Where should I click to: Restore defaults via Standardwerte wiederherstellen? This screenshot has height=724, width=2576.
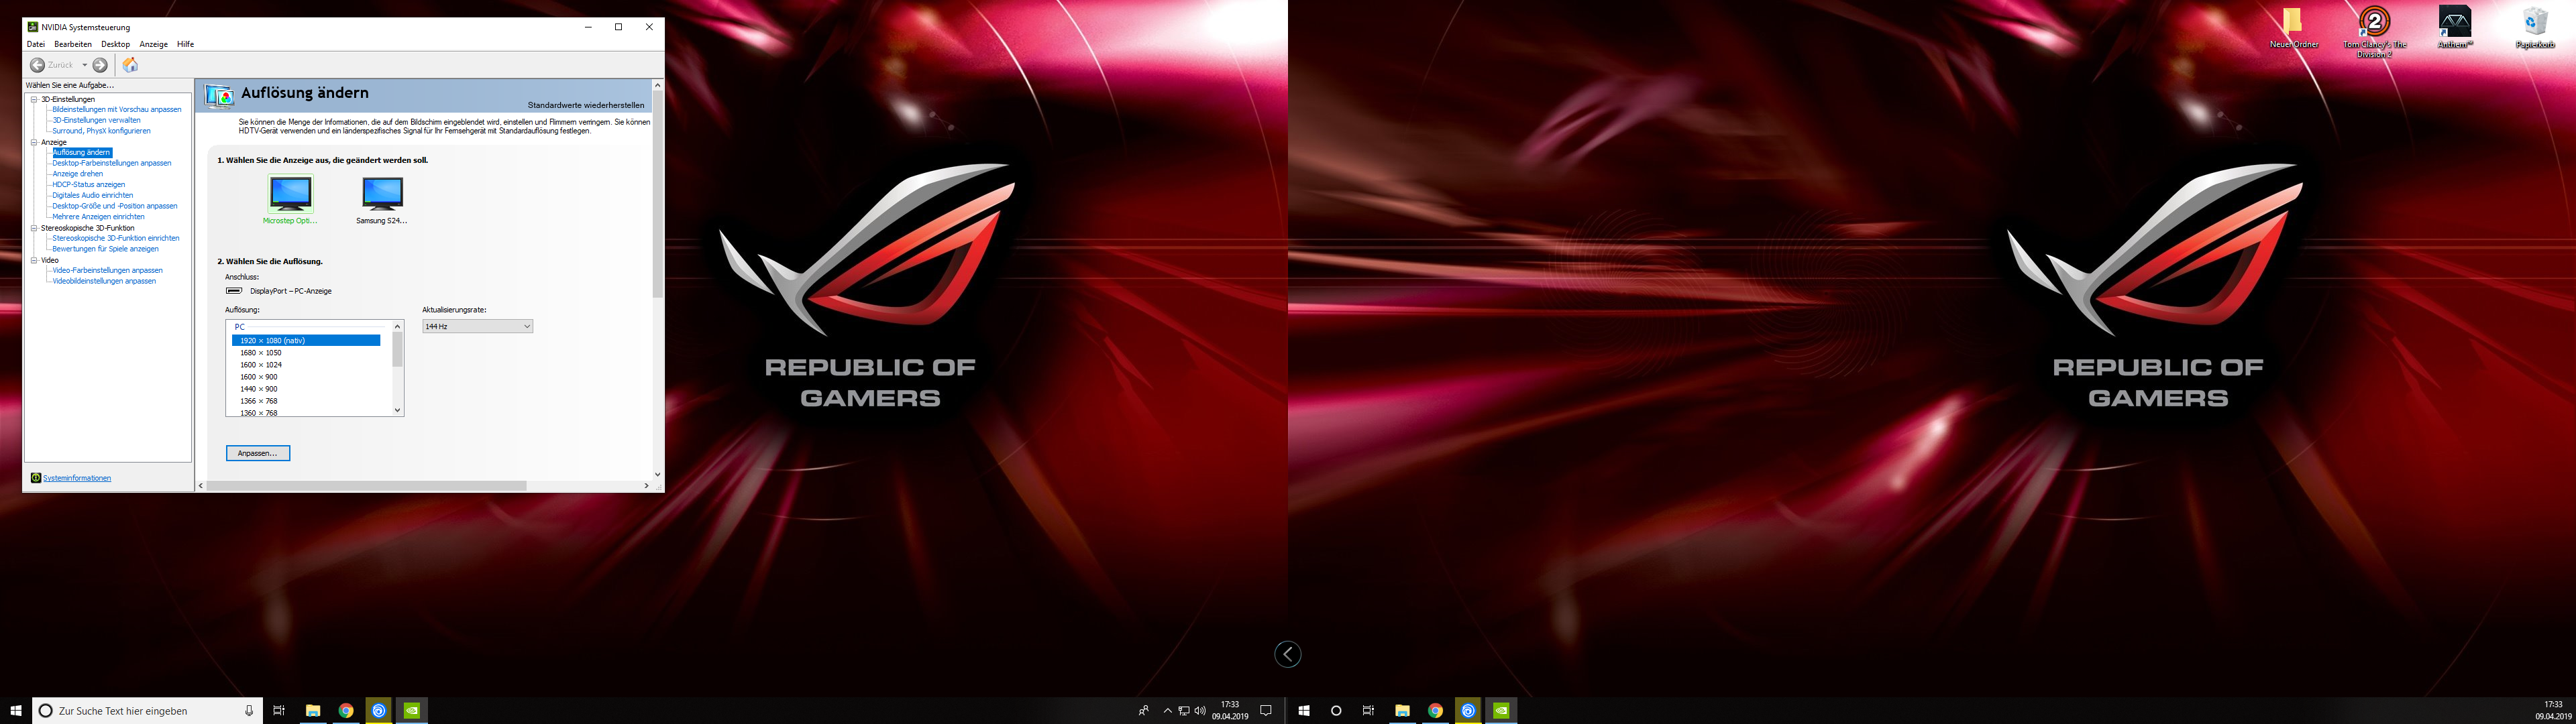coord(586,105)
